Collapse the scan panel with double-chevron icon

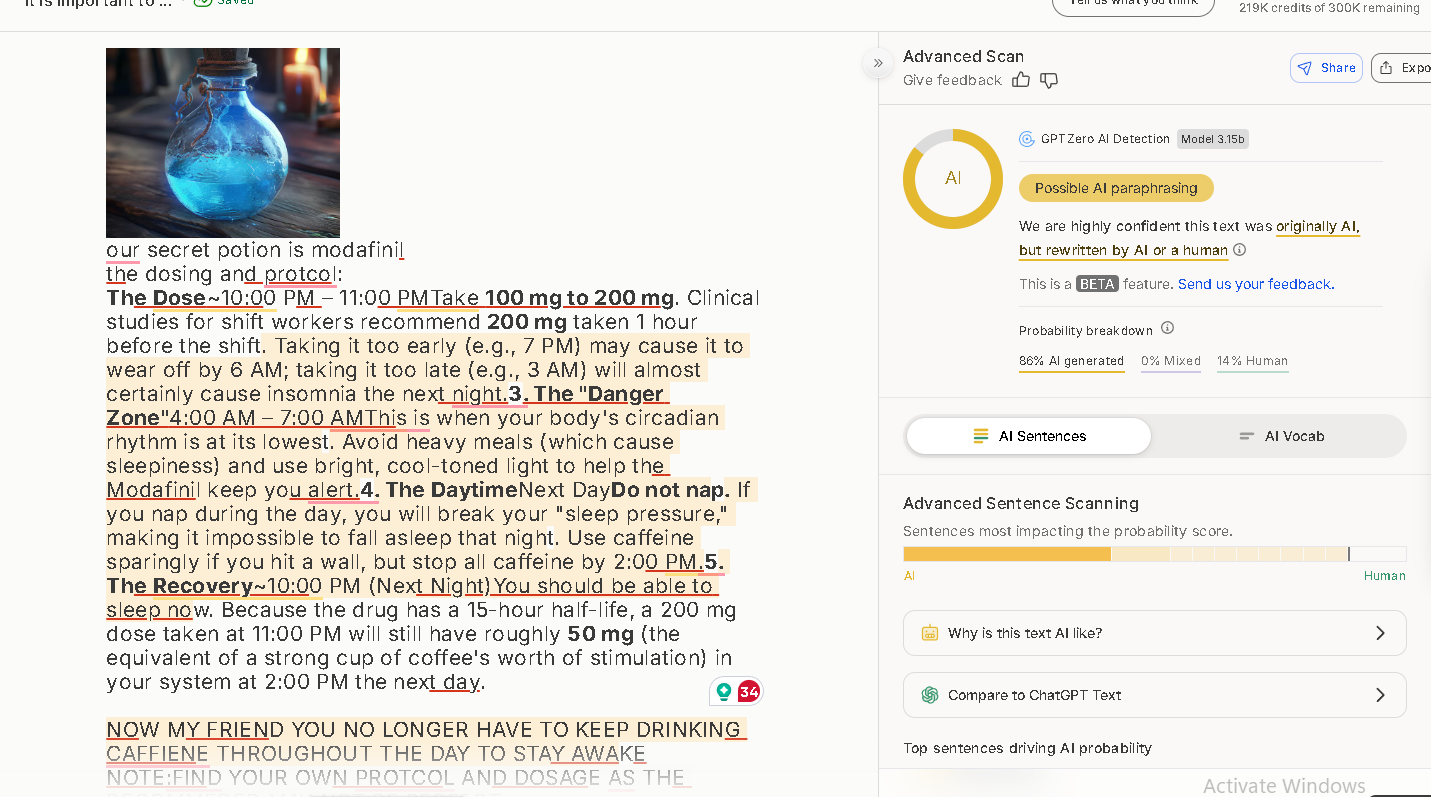878,63
